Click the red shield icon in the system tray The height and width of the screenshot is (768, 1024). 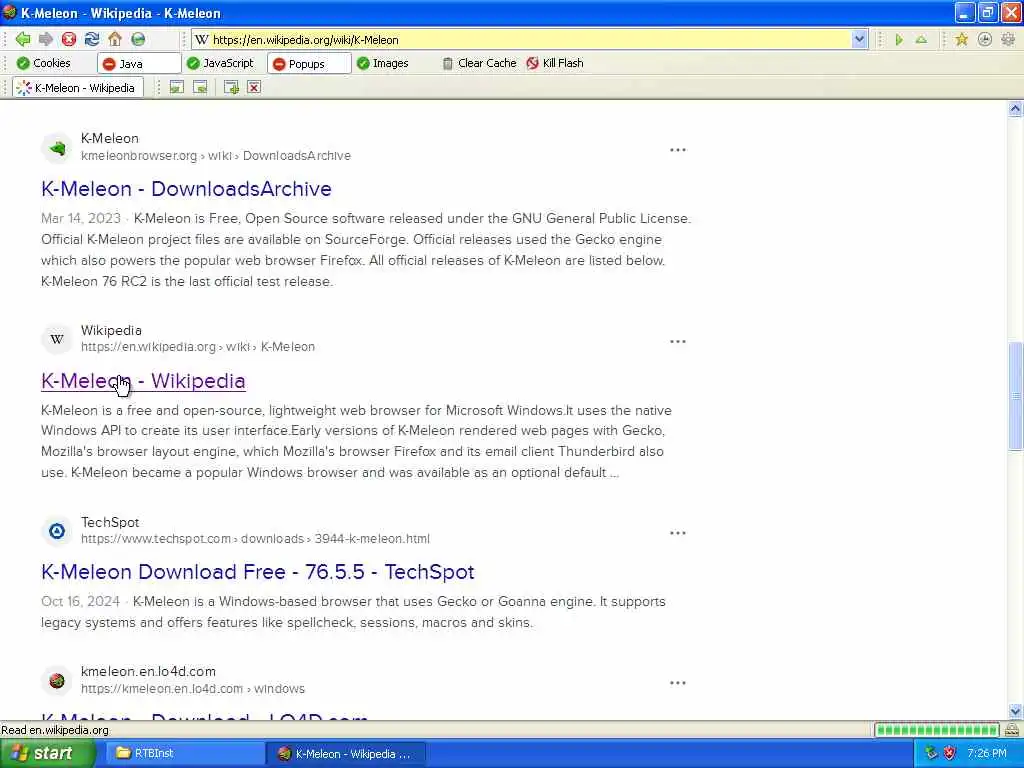(950, 753)
